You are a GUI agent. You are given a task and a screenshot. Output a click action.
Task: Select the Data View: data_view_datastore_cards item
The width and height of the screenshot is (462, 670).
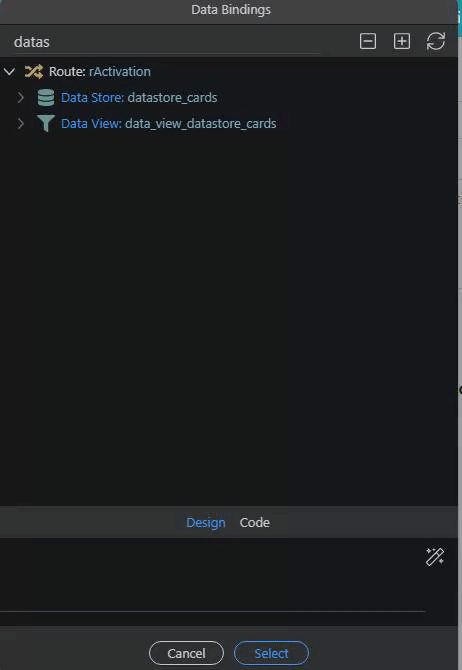pos(168,123)
